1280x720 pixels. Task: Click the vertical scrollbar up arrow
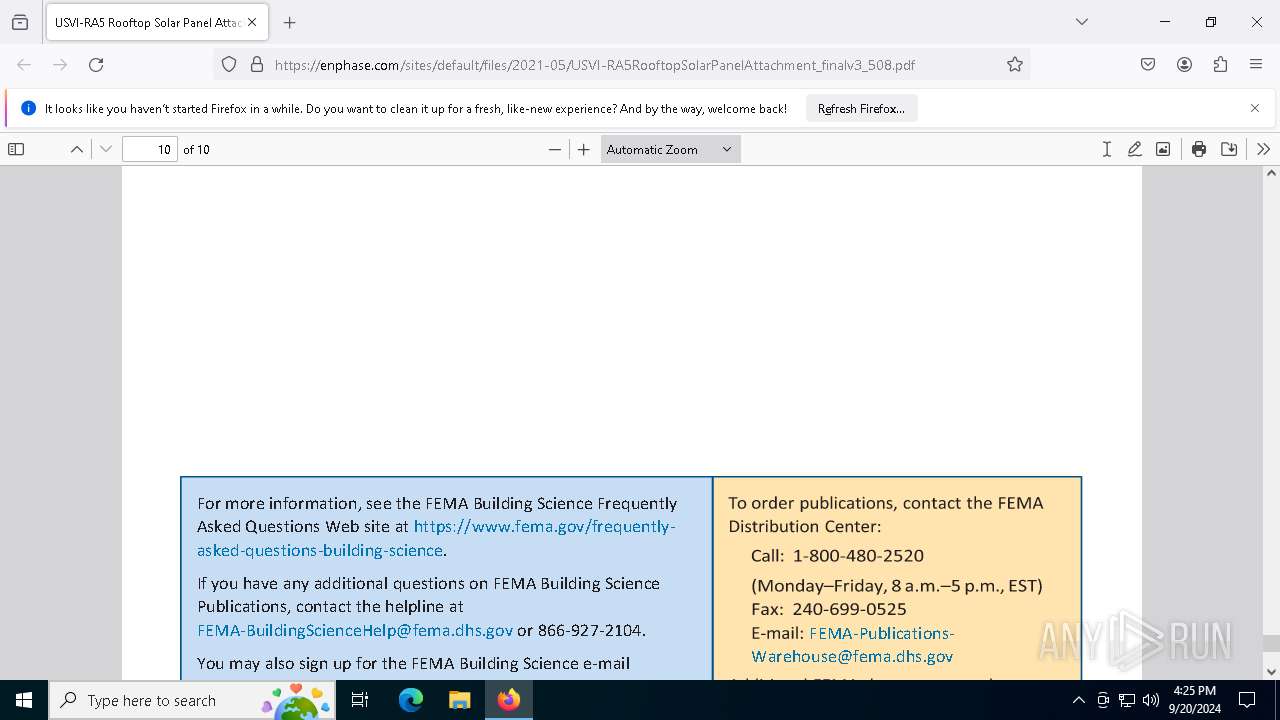point(1271,173)
